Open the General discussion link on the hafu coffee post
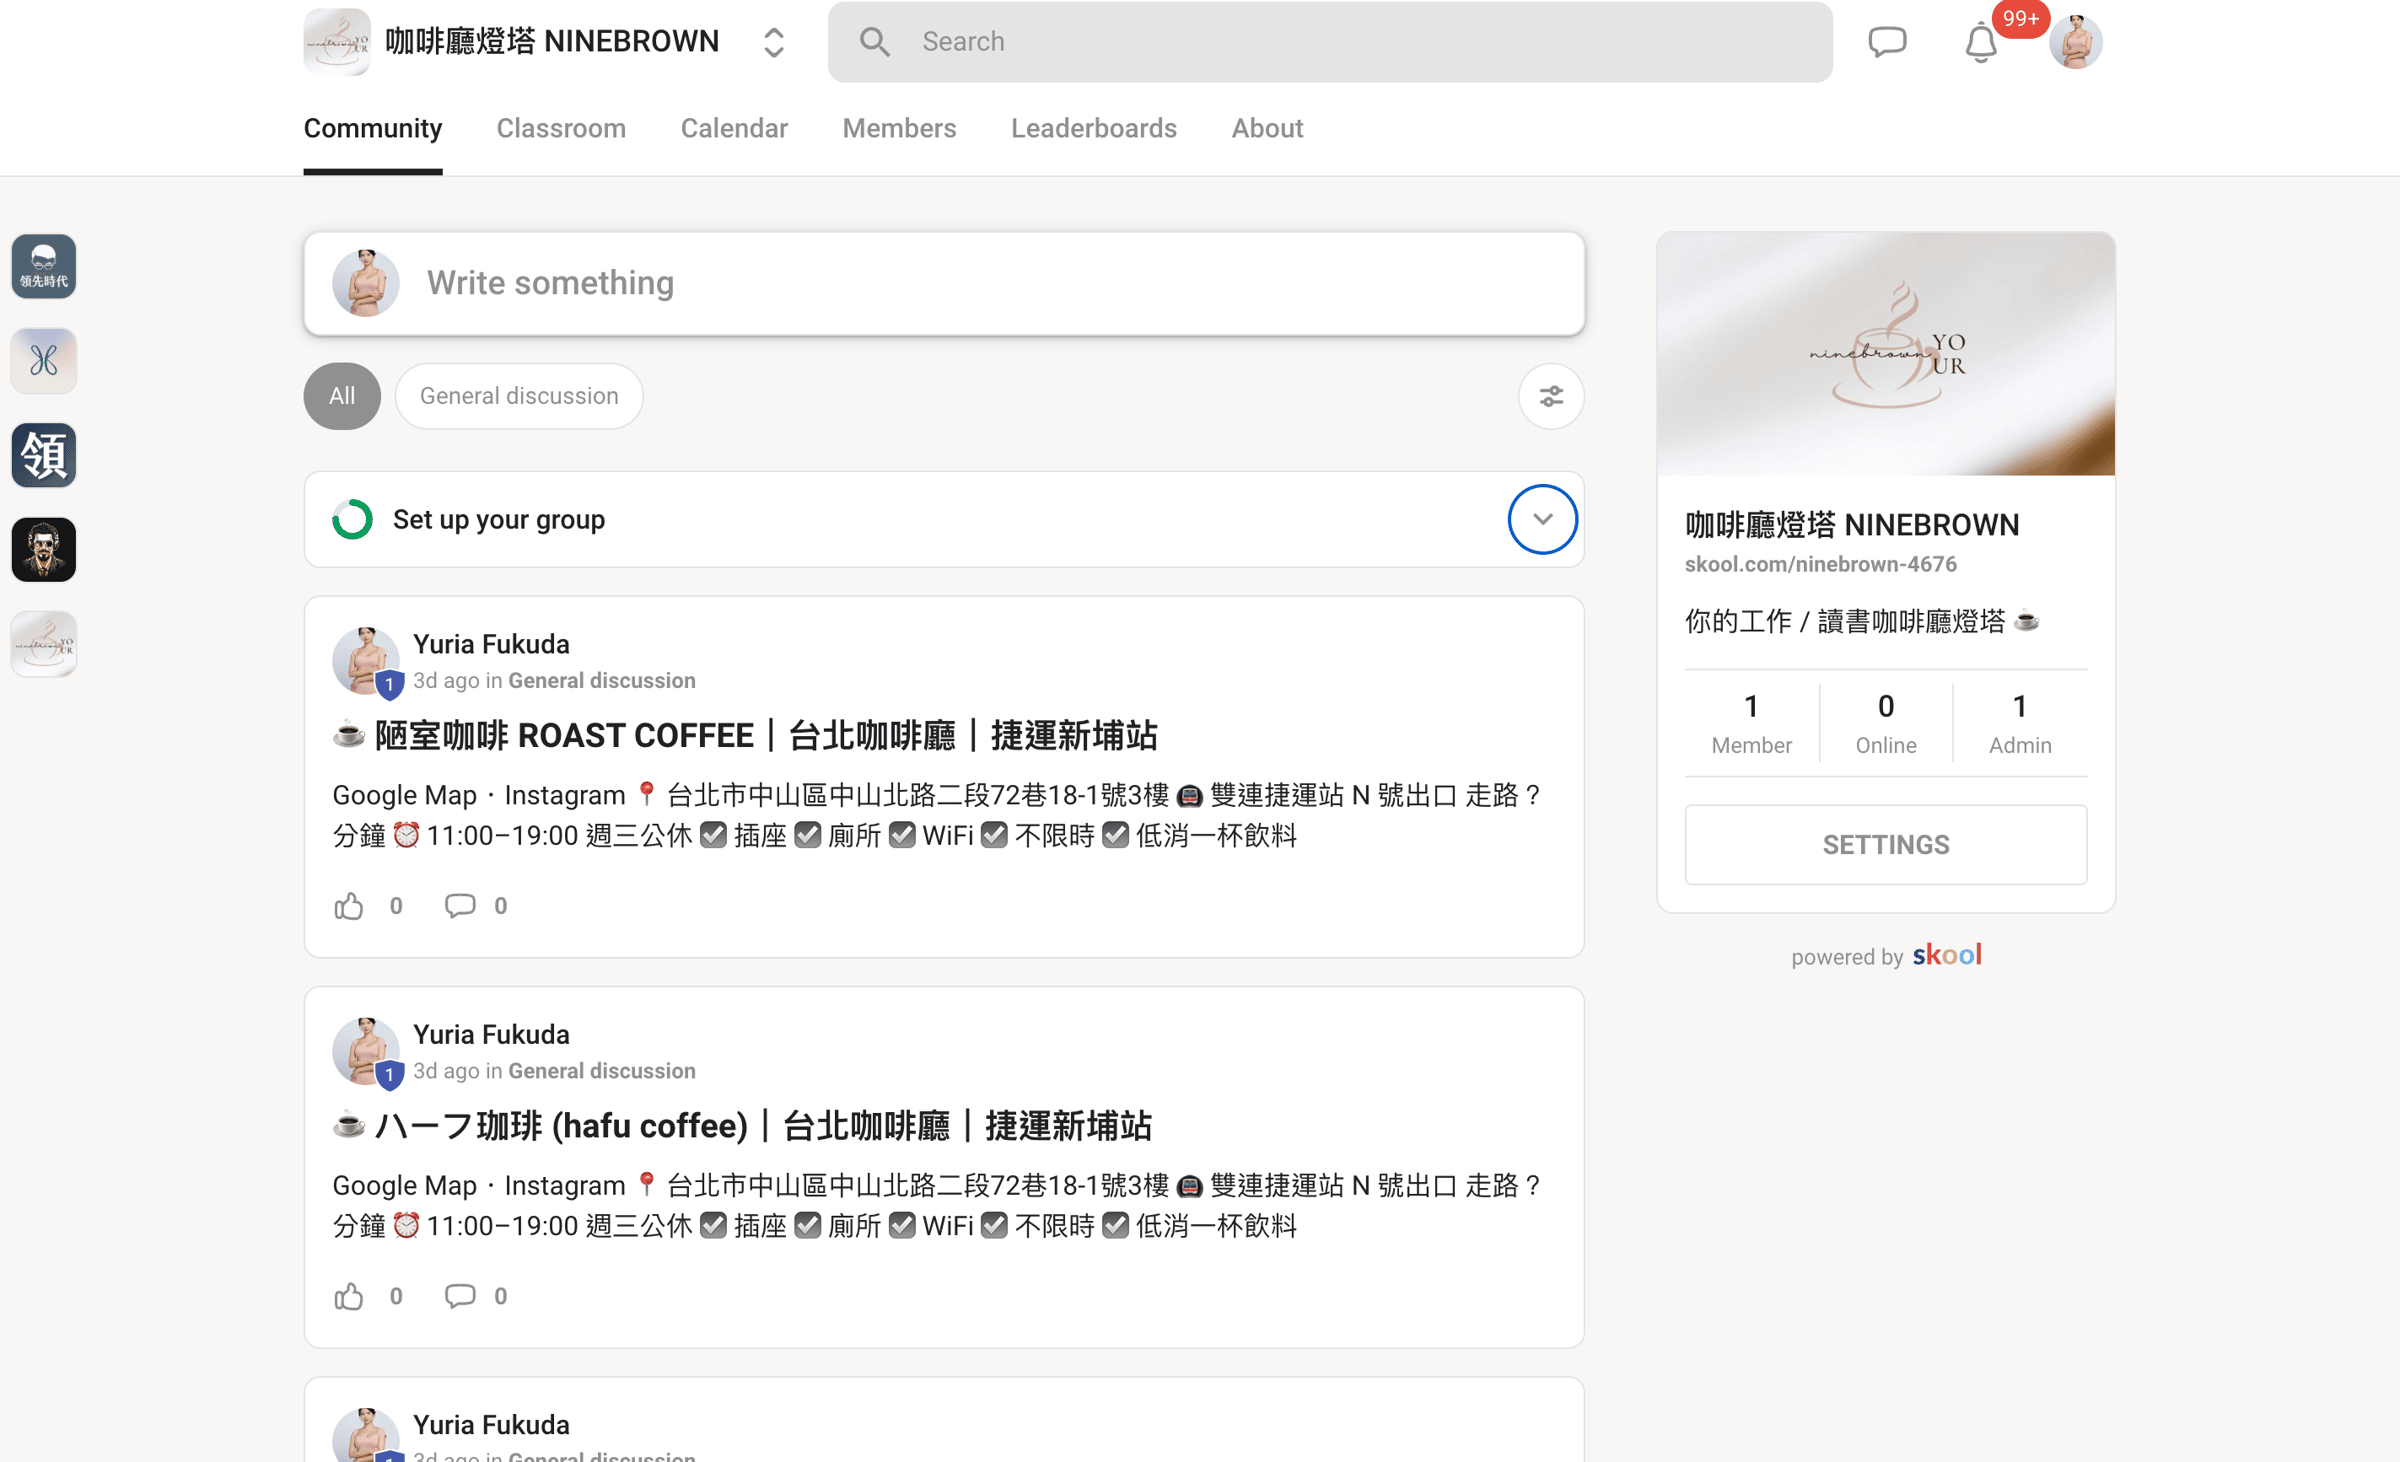This screenshot has width=2400, height=1462. click(x=602, y=1071)
